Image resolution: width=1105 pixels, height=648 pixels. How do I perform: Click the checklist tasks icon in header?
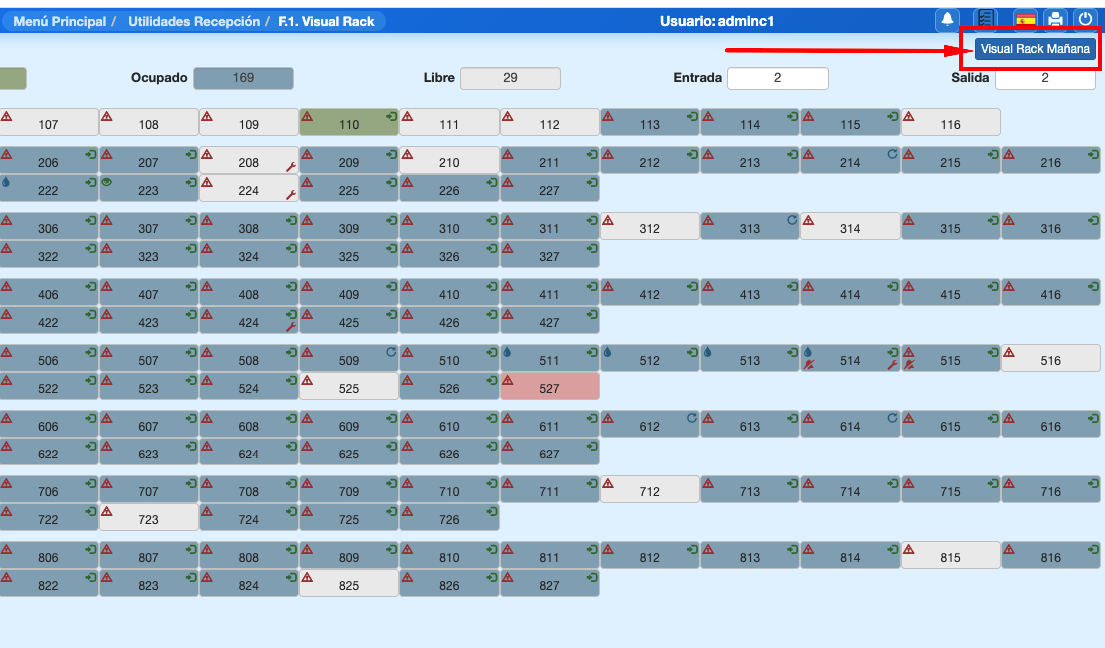click(986, 20)
